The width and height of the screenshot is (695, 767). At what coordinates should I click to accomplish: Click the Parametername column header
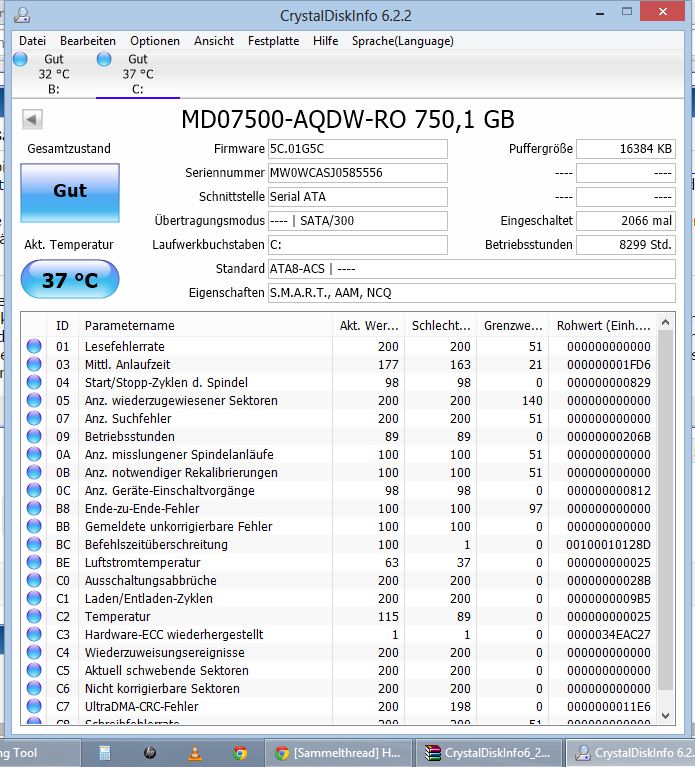(x=205, y=326)
